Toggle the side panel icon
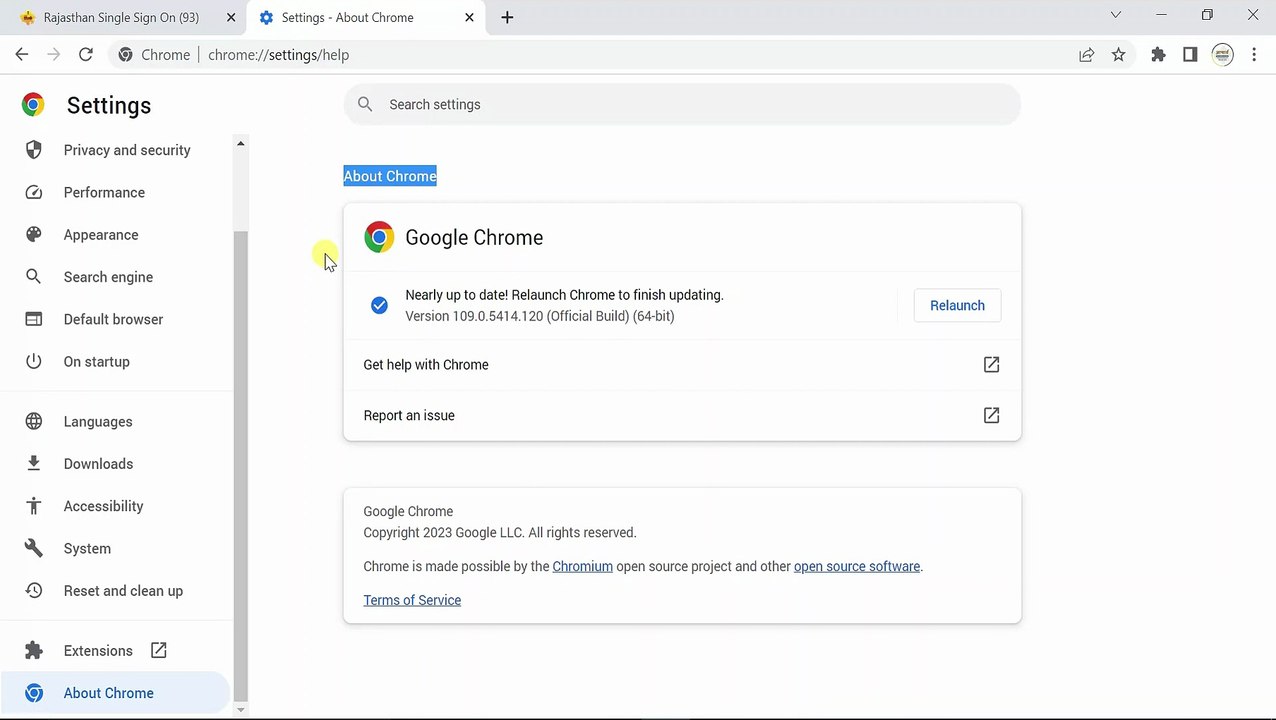This screenshot has width=1276, height=720. (x=1190, y=55)
